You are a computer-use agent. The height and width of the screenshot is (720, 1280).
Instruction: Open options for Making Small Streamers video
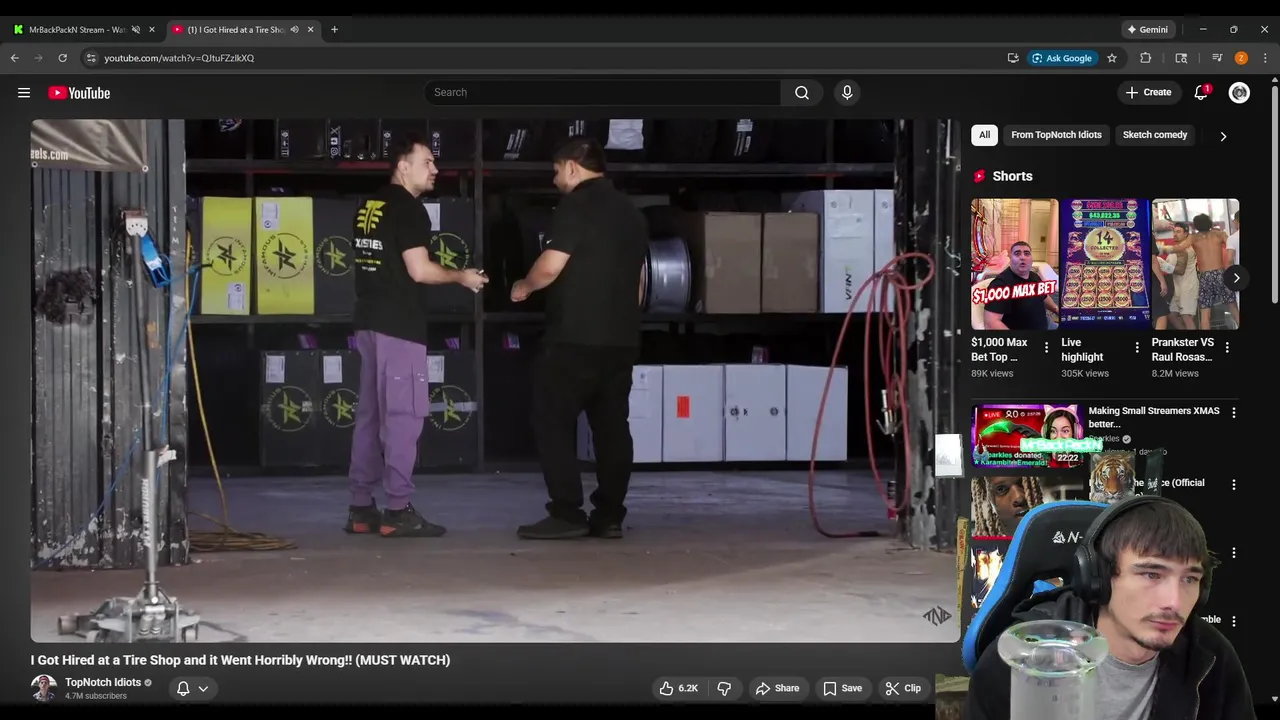coord(1233,413)
